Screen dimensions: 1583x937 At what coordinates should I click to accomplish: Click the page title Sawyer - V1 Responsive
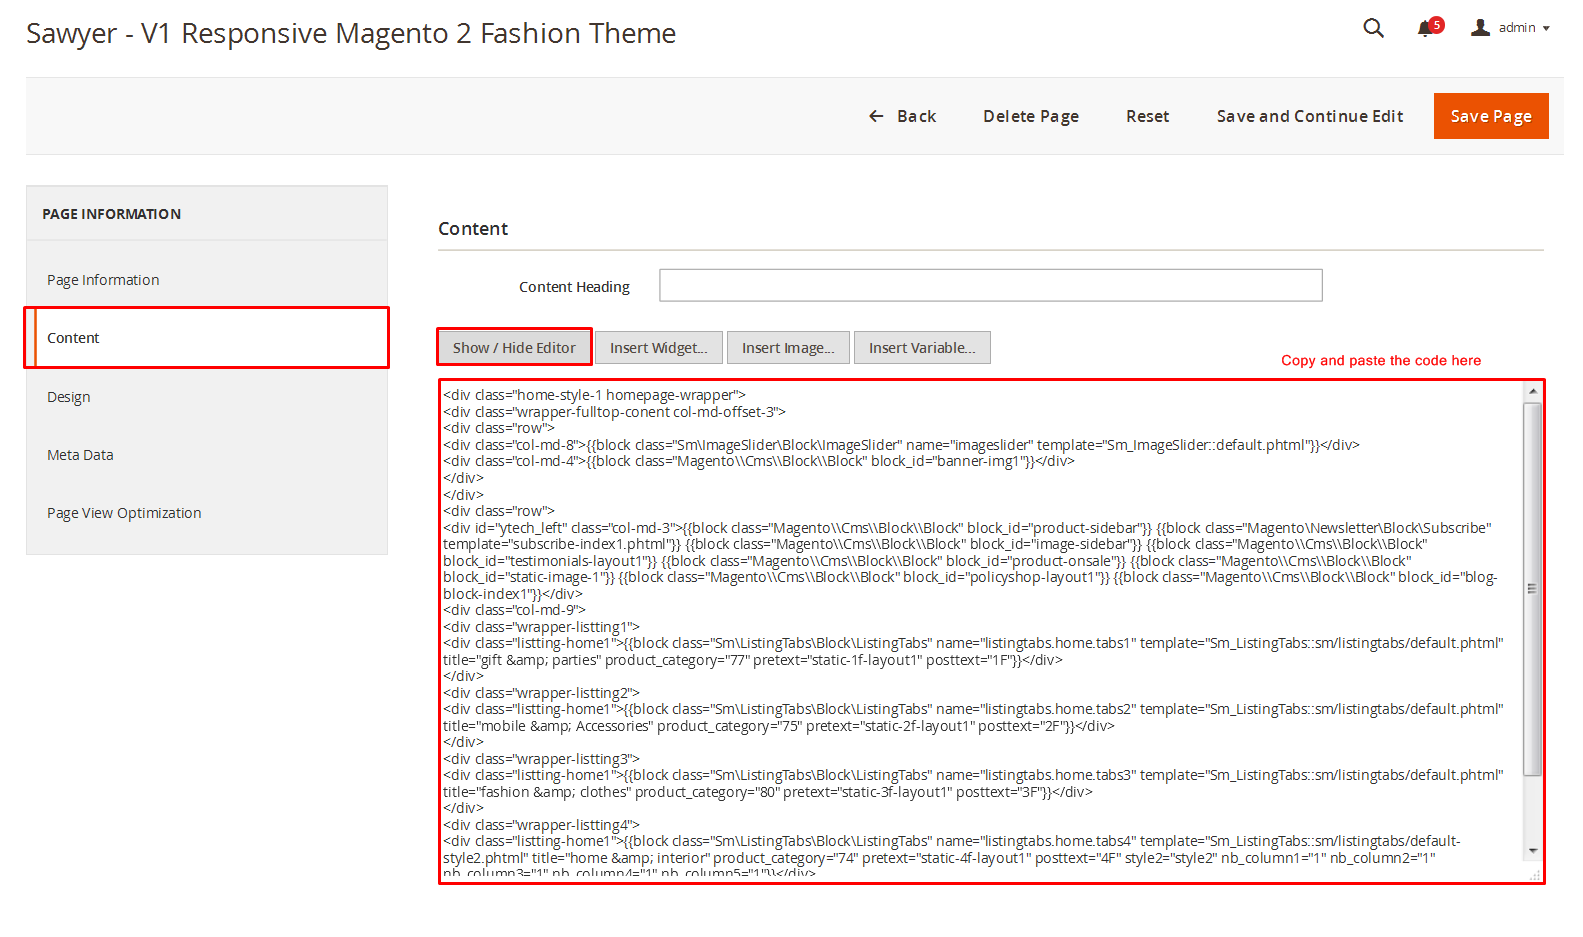(351, 33)
